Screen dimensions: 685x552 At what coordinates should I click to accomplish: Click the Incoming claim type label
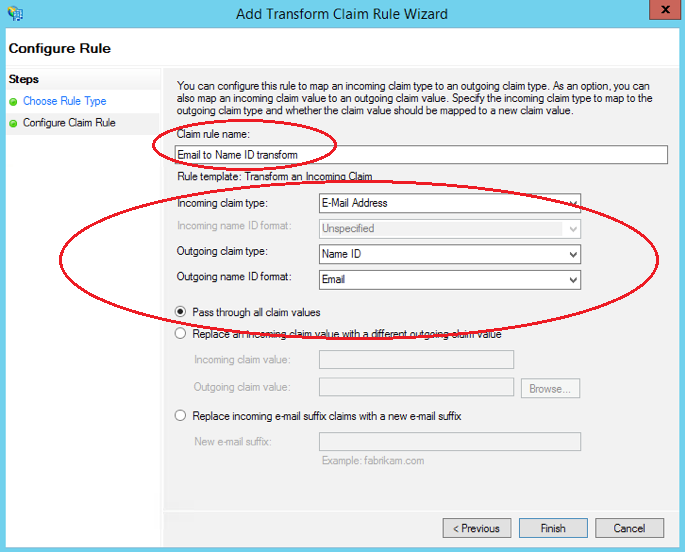(222, 203)
